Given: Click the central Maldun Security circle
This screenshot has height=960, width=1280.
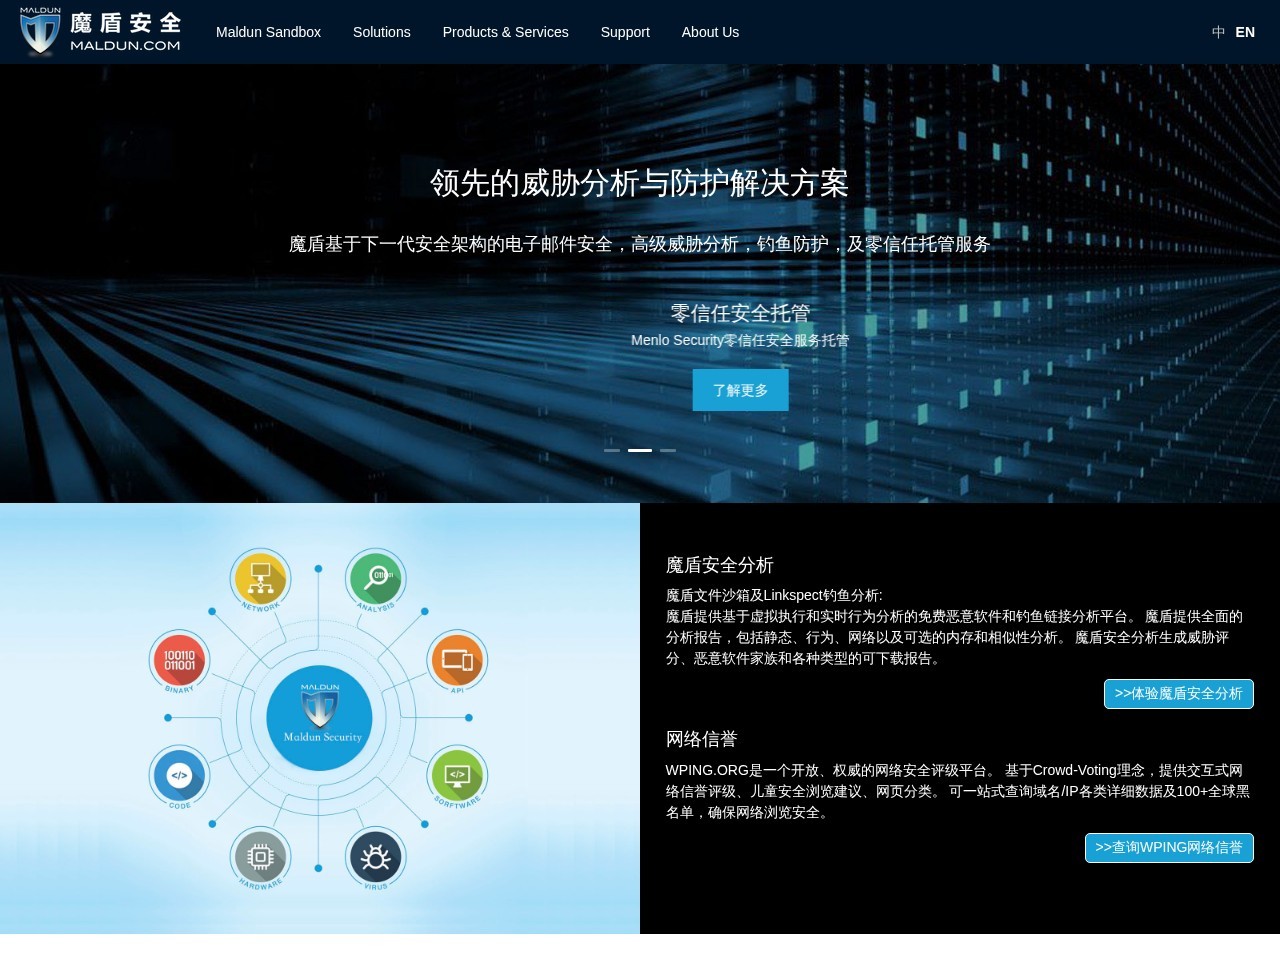Looking at the screenshot, I should click(319, 717).
